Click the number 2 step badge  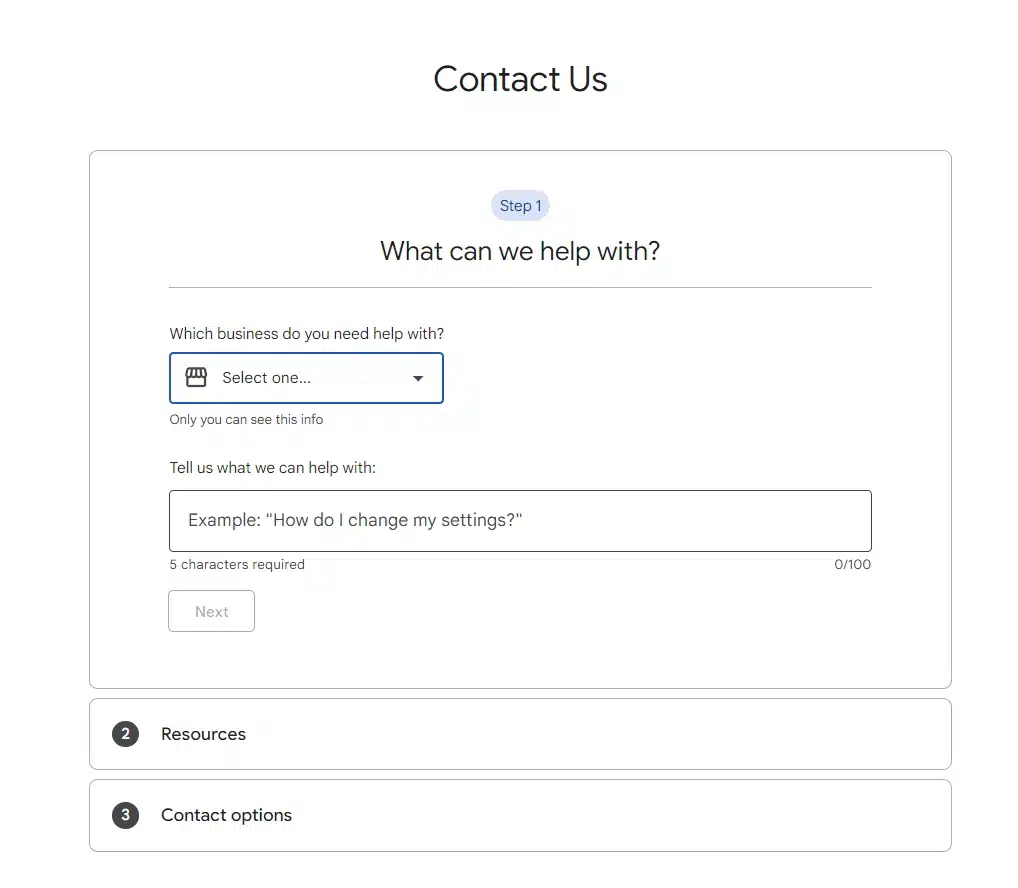(x=125, y=734)
